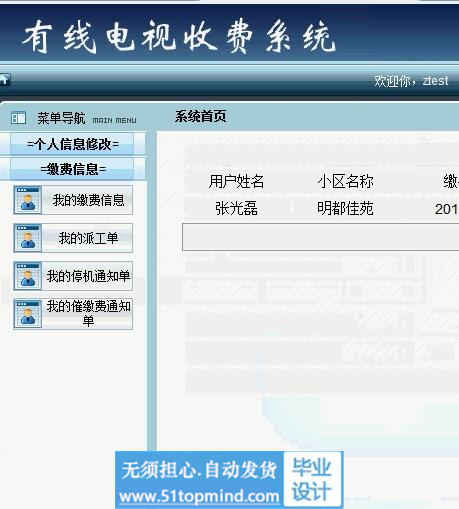
Task: Click the empty box below the table row
Action: pos(321,237)
